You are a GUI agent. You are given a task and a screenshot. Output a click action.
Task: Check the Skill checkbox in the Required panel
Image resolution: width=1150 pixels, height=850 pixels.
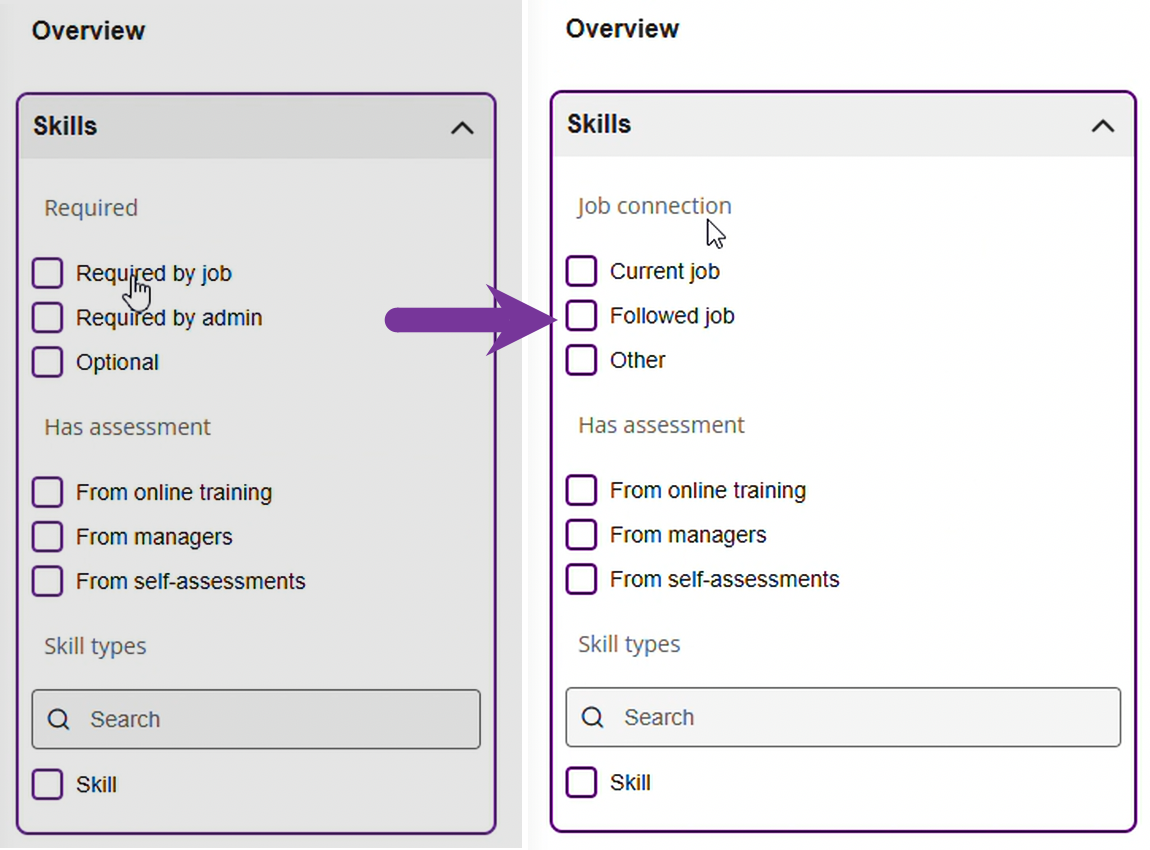(47, 785)
